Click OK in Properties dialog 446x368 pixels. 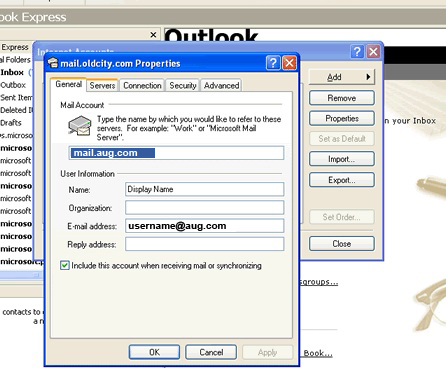point(154,352)
